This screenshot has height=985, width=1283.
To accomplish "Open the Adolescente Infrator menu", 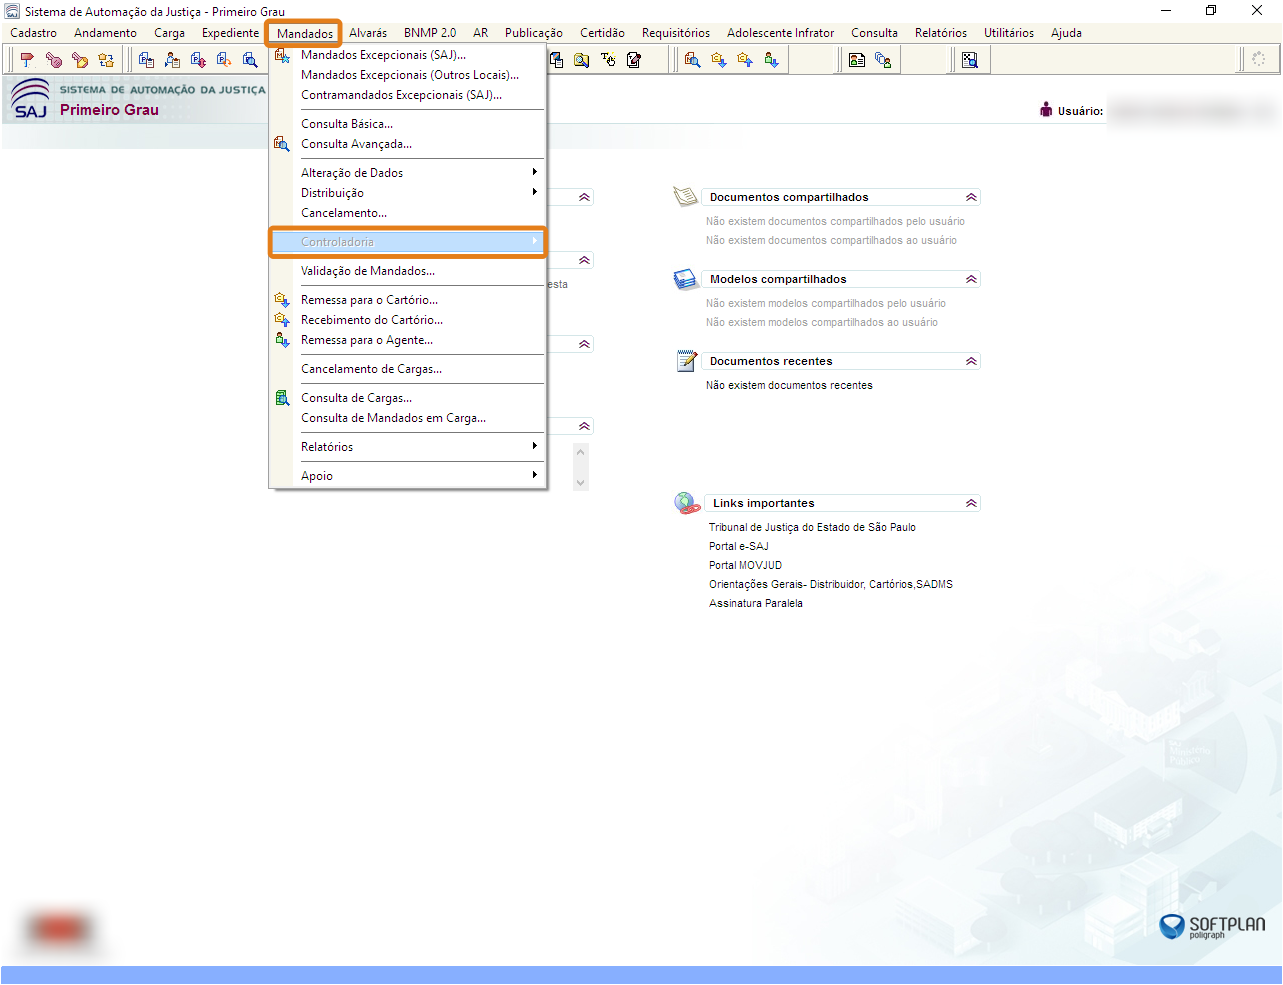I will 780,33.
